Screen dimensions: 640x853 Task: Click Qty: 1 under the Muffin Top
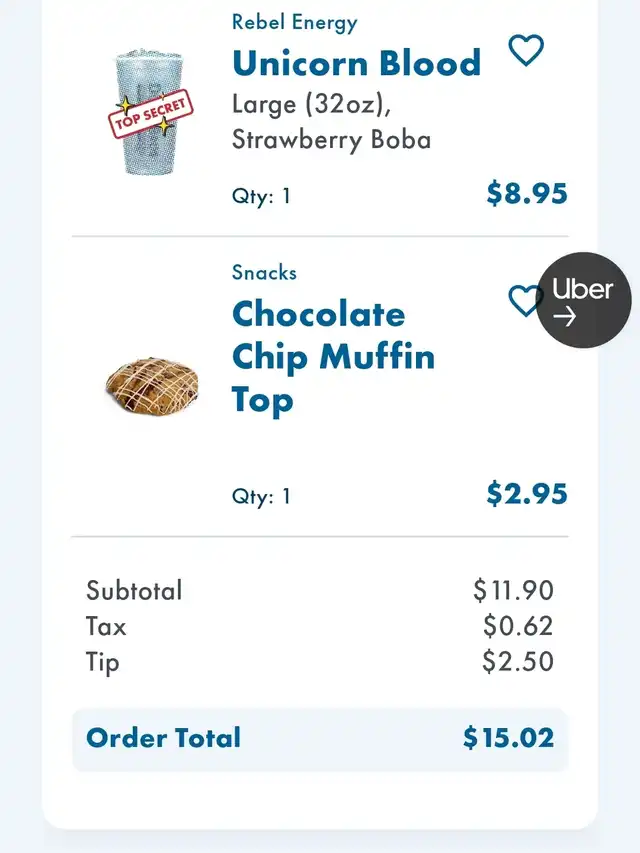tap(261, 496)
